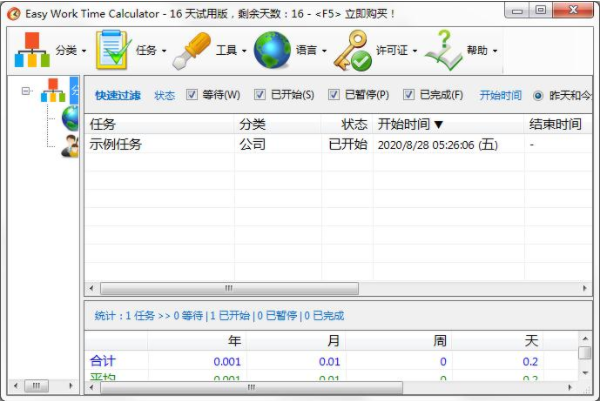600x401 pixels.
Task: Click the 年 column header in statistics
Action: pyautogui.click(x=234, y=341)
